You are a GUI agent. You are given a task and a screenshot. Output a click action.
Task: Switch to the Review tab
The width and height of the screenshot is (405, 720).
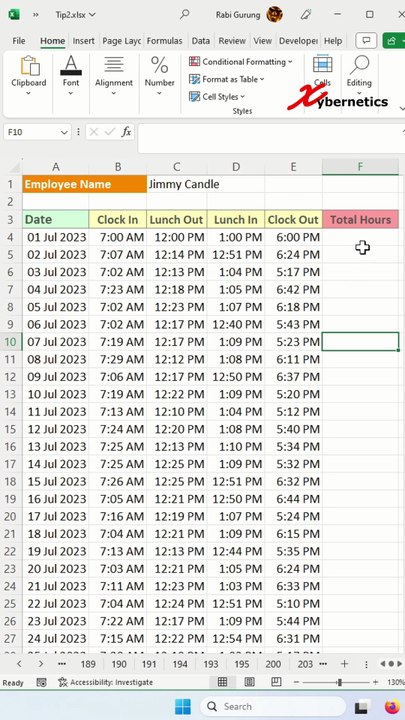coord(232,41)
